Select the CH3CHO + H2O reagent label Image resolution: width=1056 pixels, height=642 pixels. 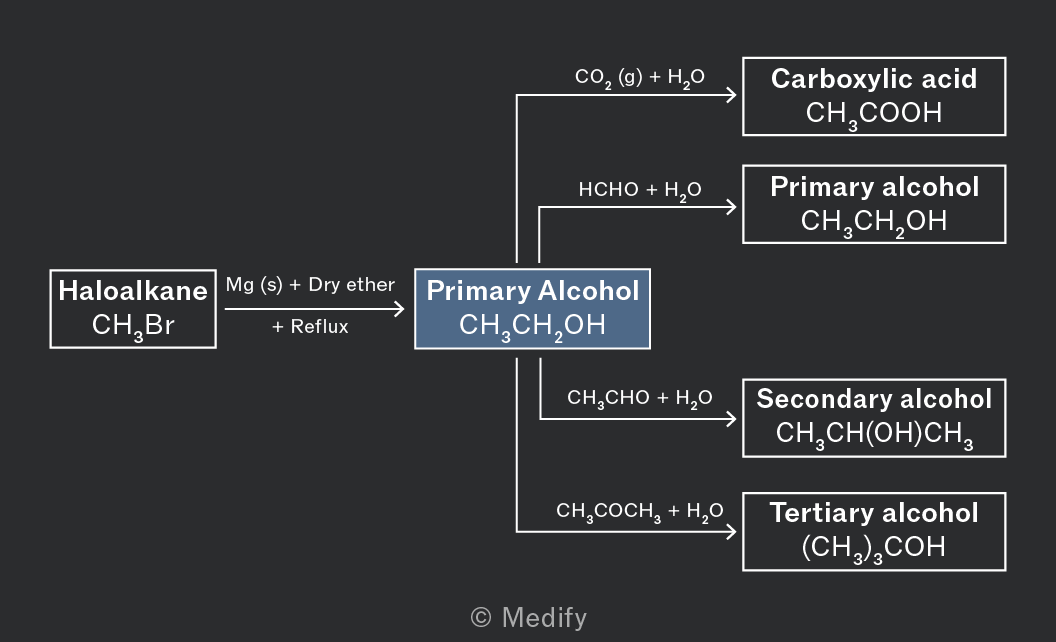(x=640, y=398)
